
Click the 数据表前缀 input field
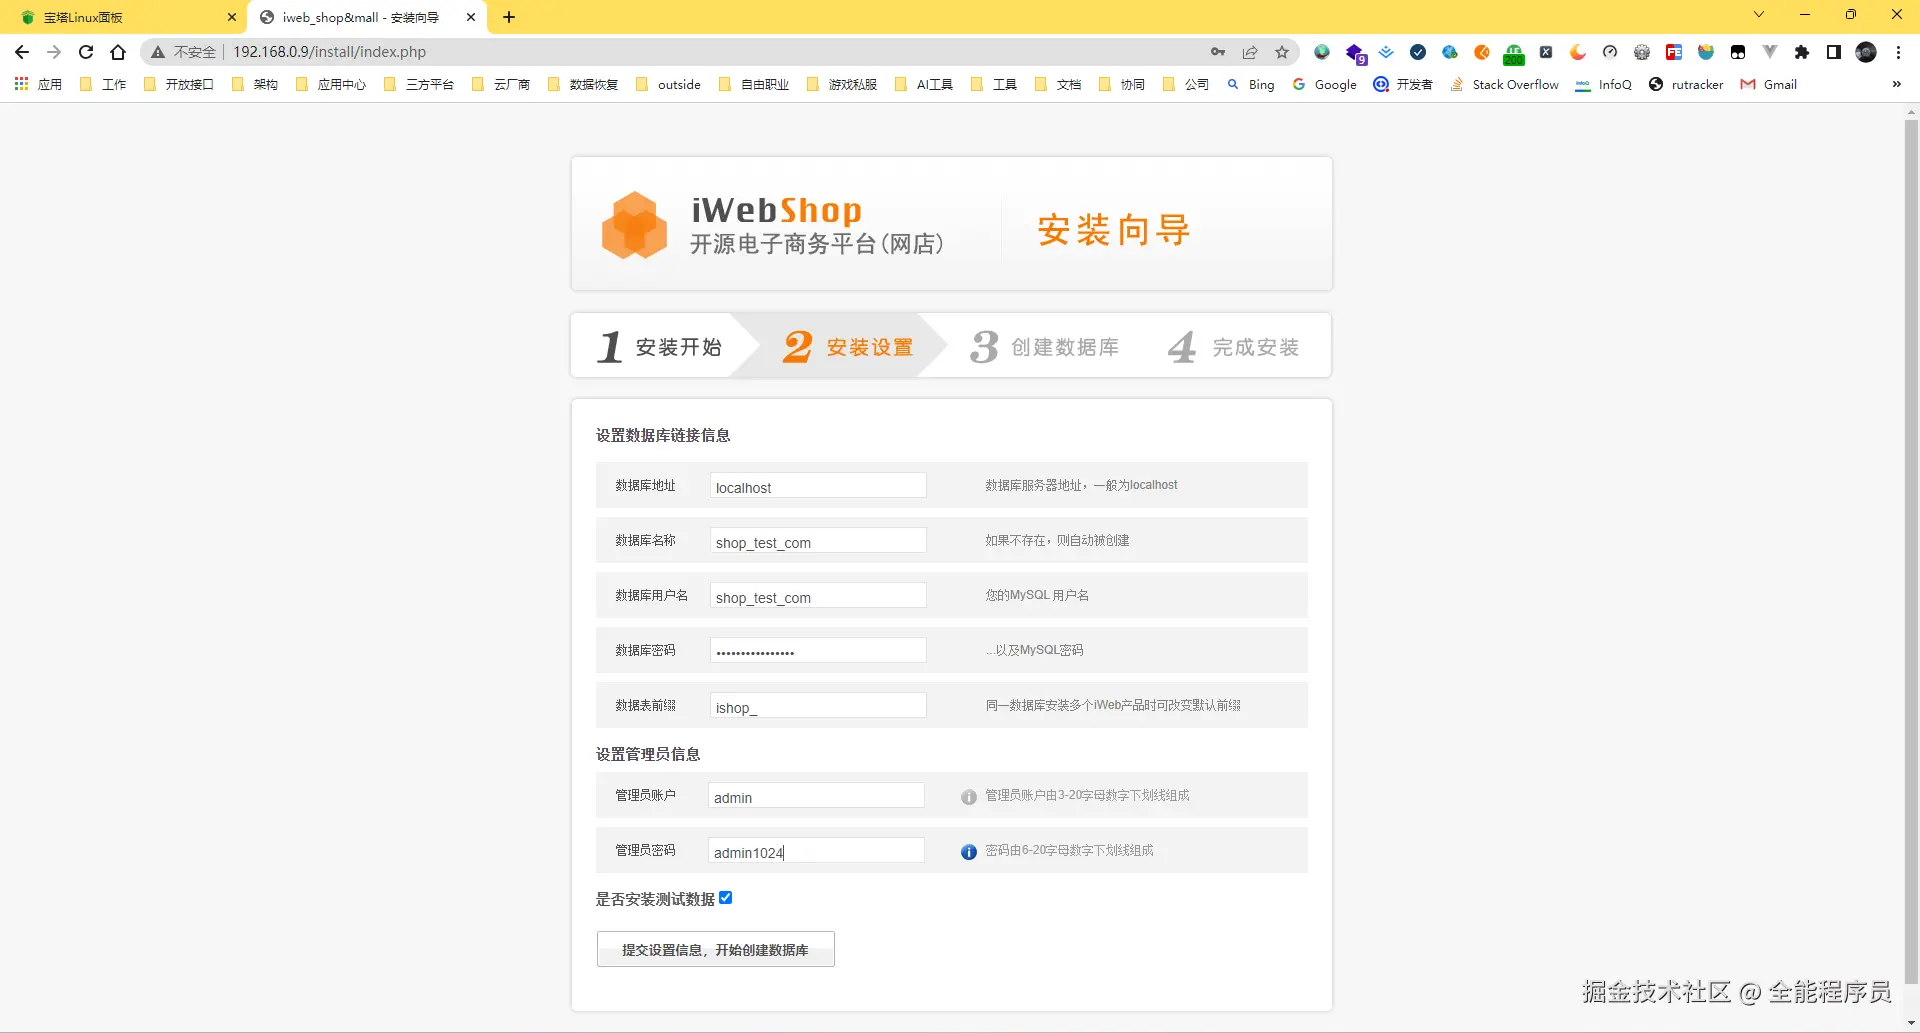pyautogui.click(x=818, y=706)
